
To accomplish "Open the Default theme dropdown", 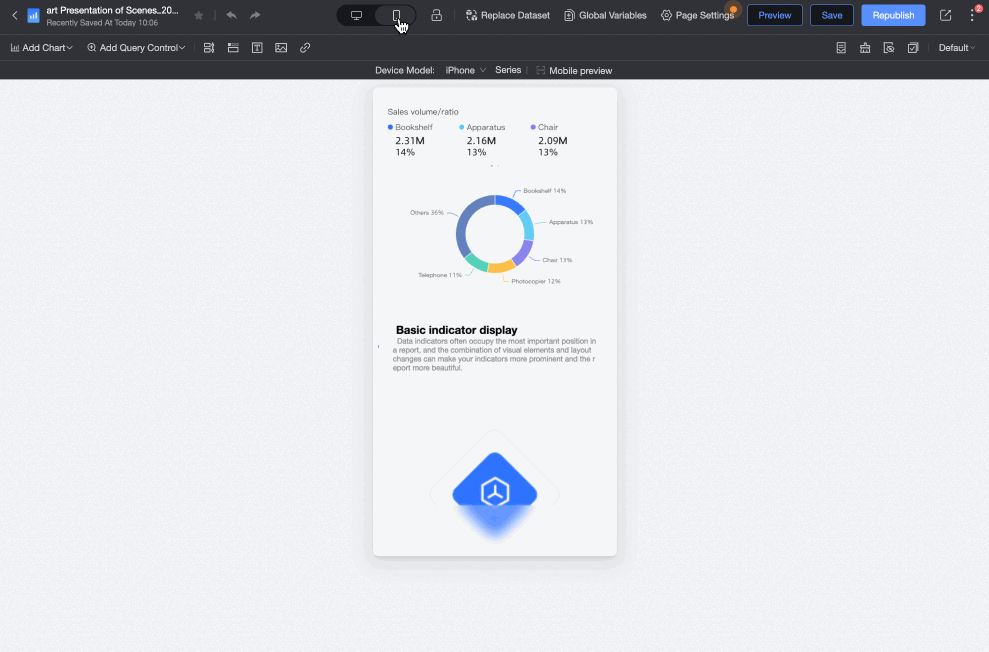I will 956,48.
